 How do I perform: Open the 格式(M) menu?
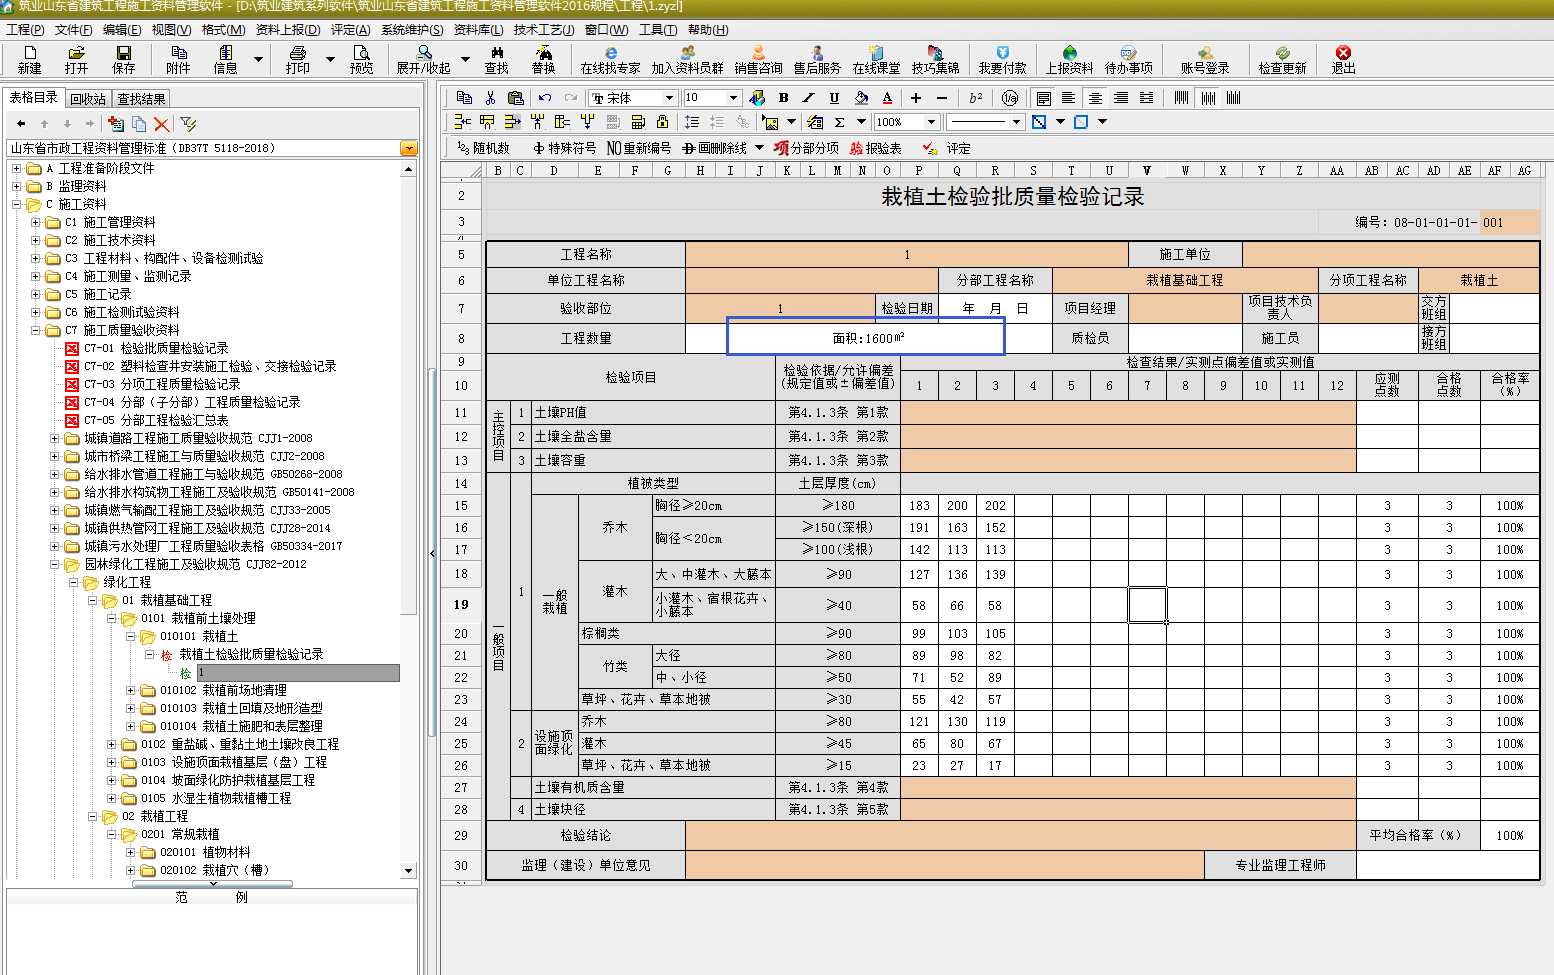point(223,30)
